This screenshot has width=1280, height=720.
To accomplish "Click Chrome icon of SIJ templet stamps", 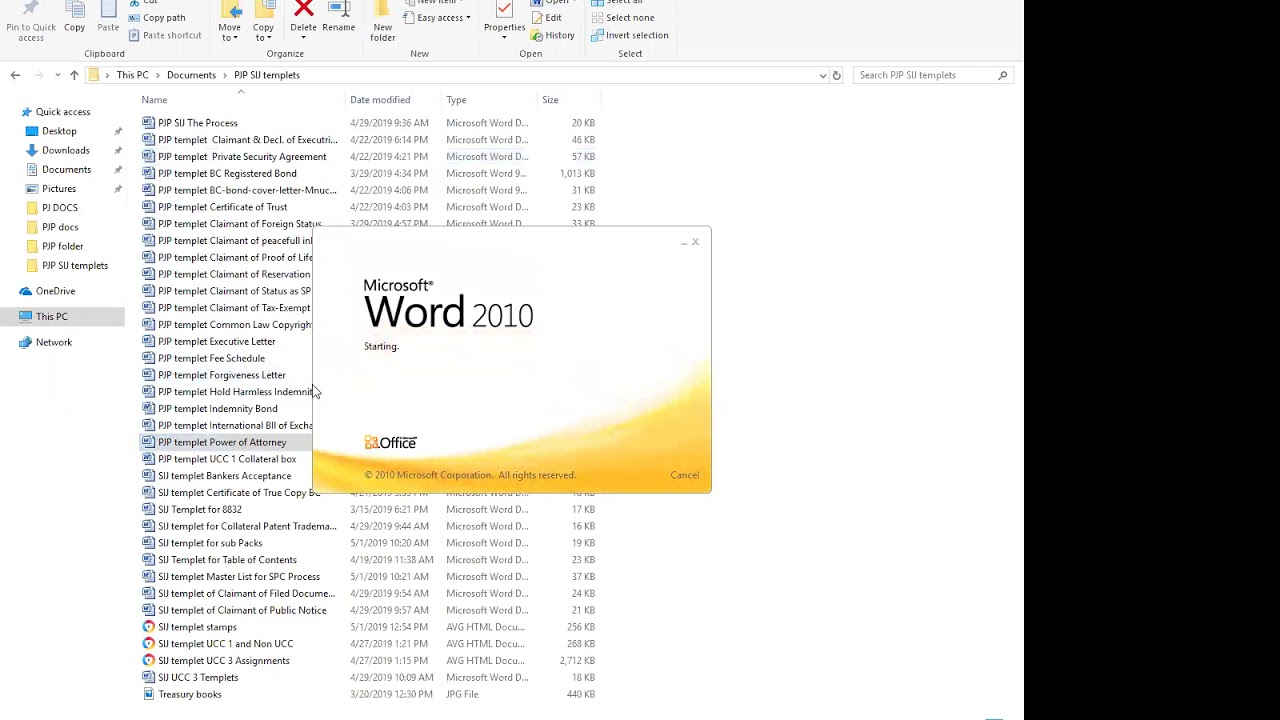I will [148, 627].
